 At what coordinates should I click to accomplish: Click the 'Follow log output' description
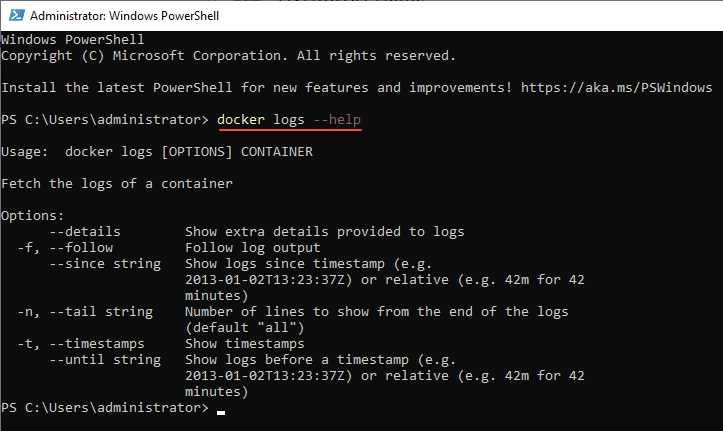coord(253,248)
